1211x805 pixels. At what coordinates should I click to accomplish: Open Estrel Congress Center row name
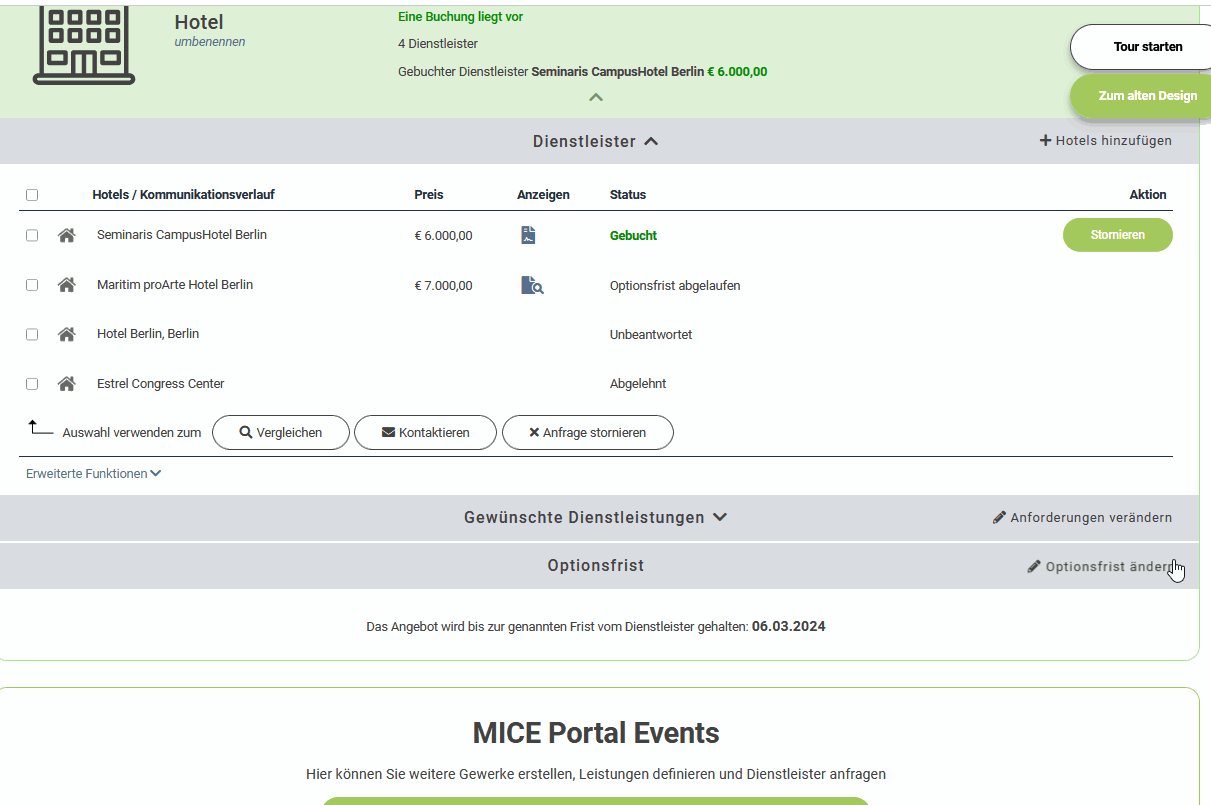[161, 384]
